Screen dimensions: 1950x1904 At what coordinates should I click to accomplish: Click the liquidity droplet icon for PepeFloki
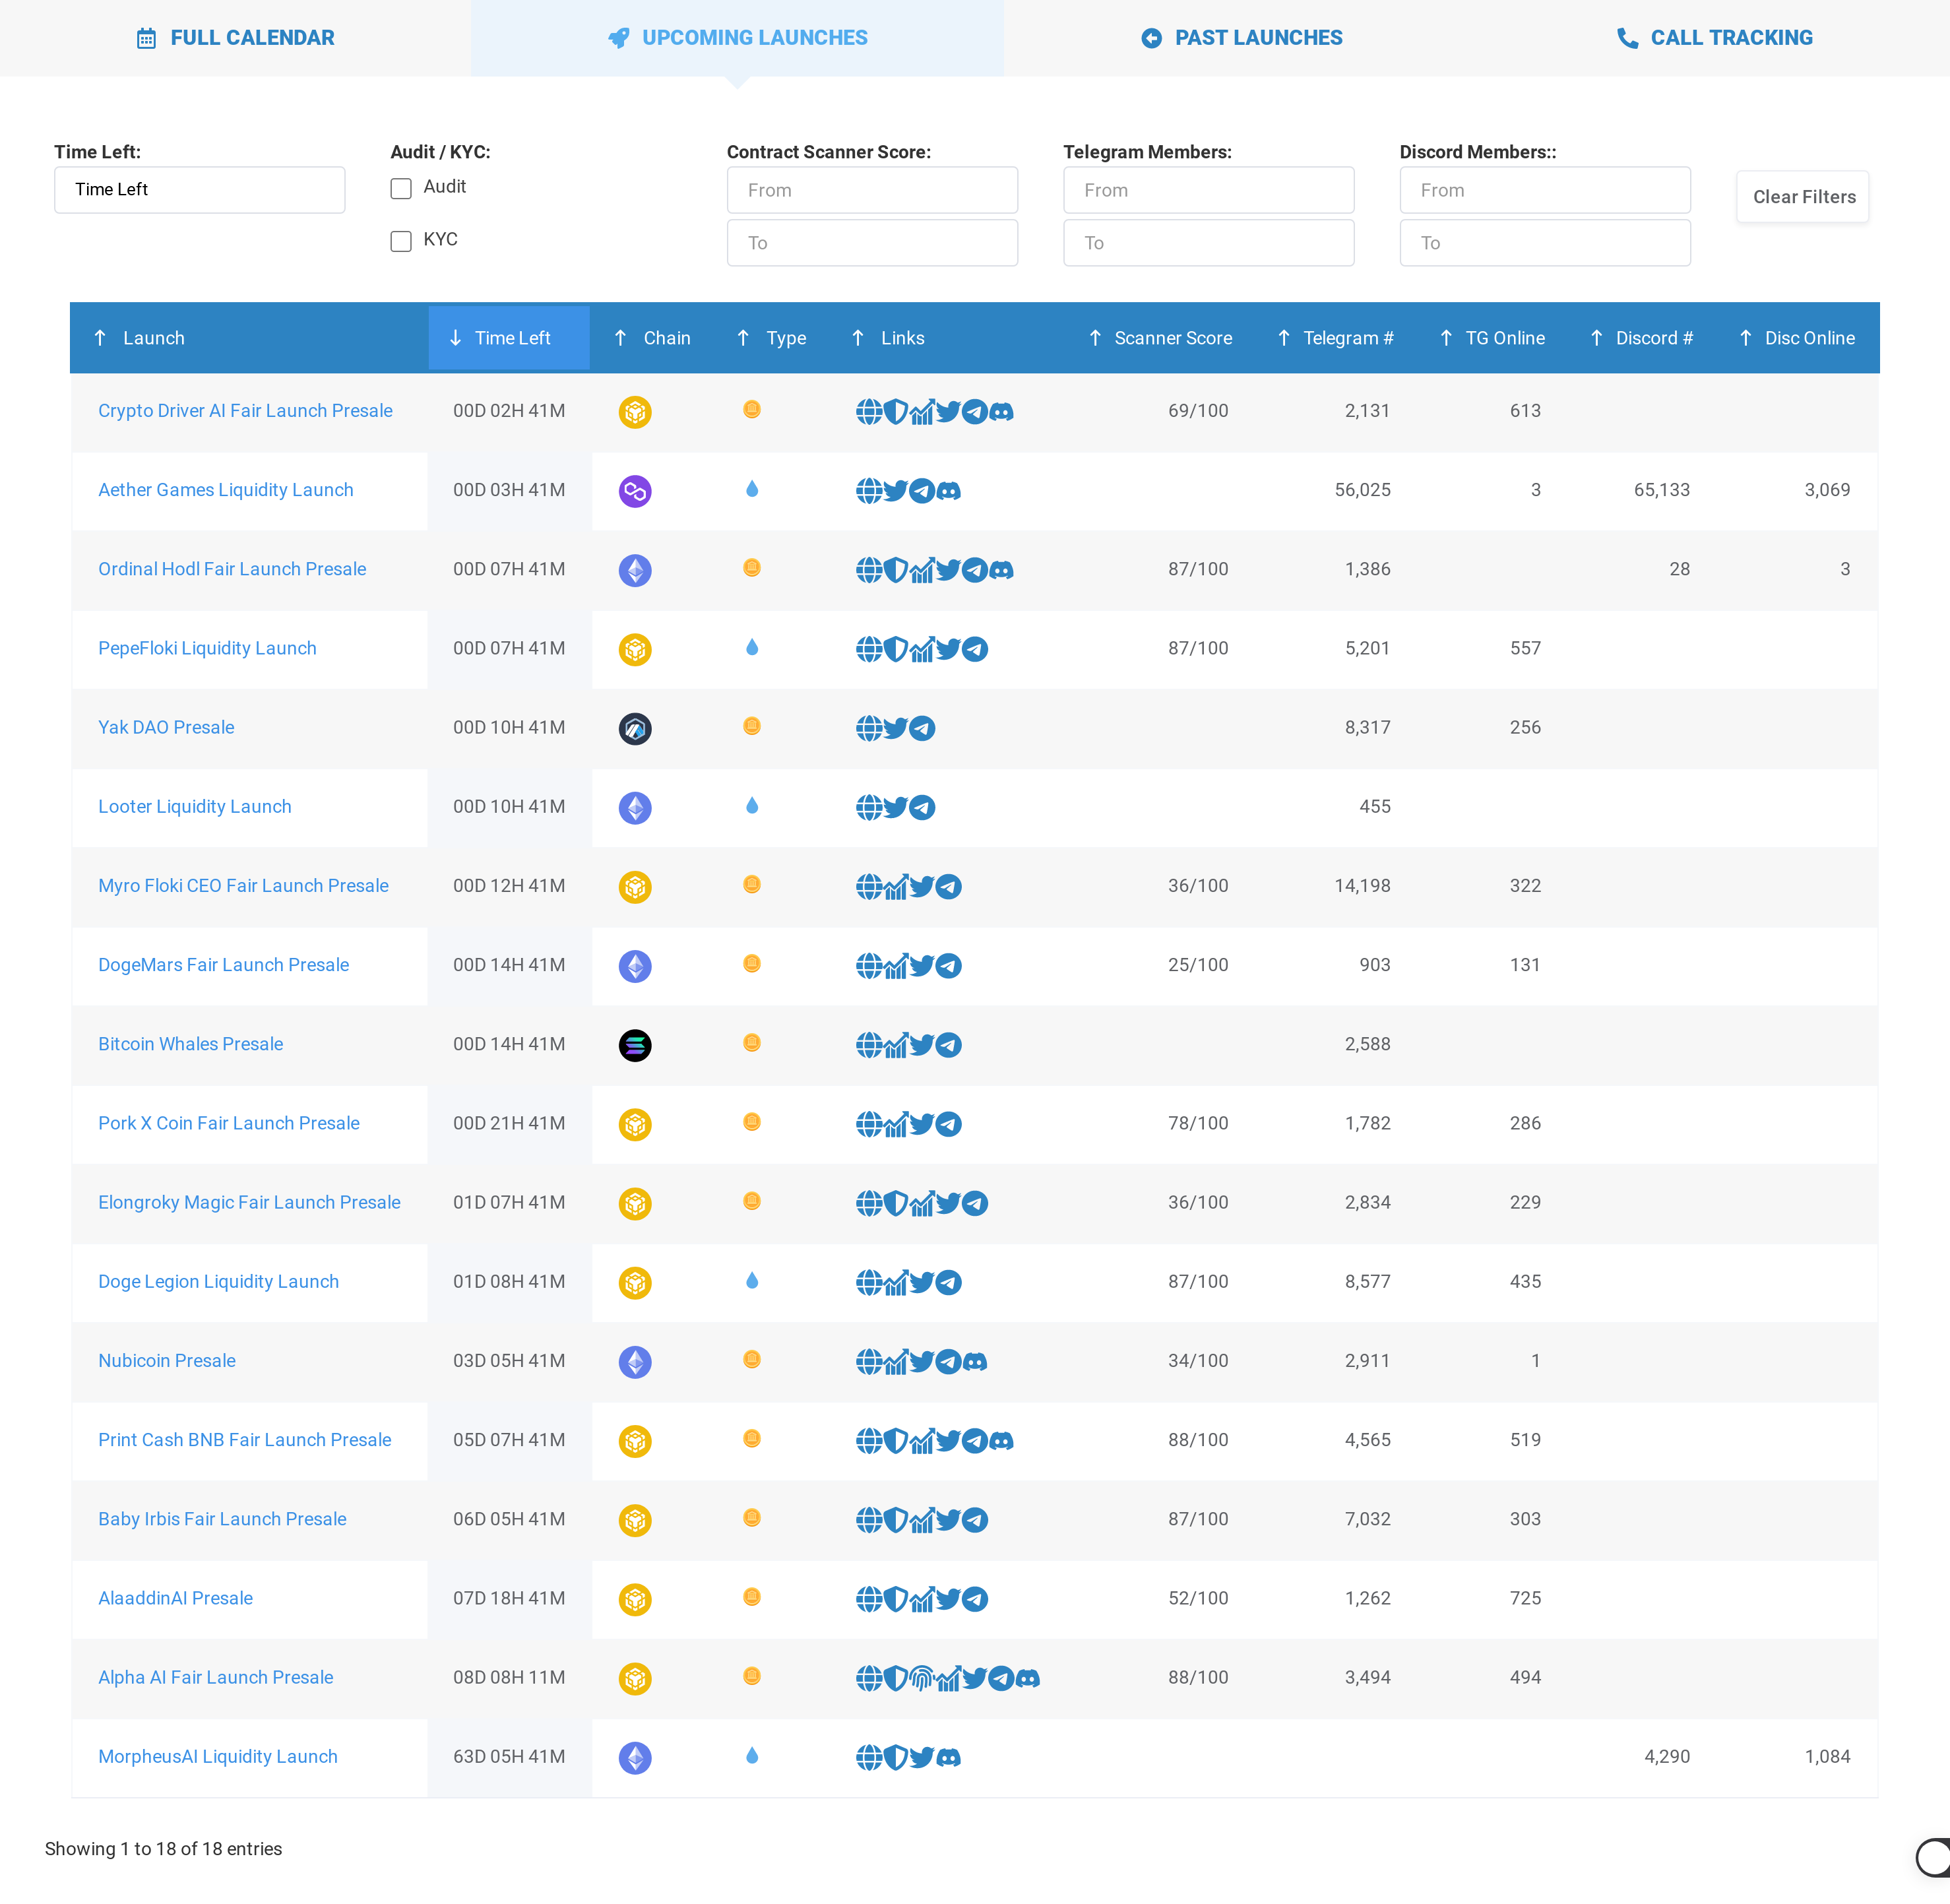[x=752, y=648]
